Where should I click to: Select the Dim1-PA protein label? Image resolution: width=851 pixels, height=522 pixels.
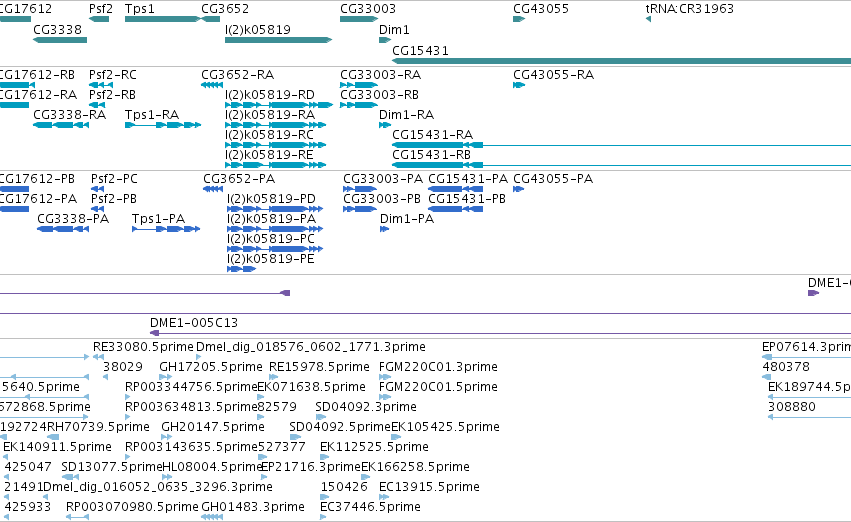tap(407, 219)
